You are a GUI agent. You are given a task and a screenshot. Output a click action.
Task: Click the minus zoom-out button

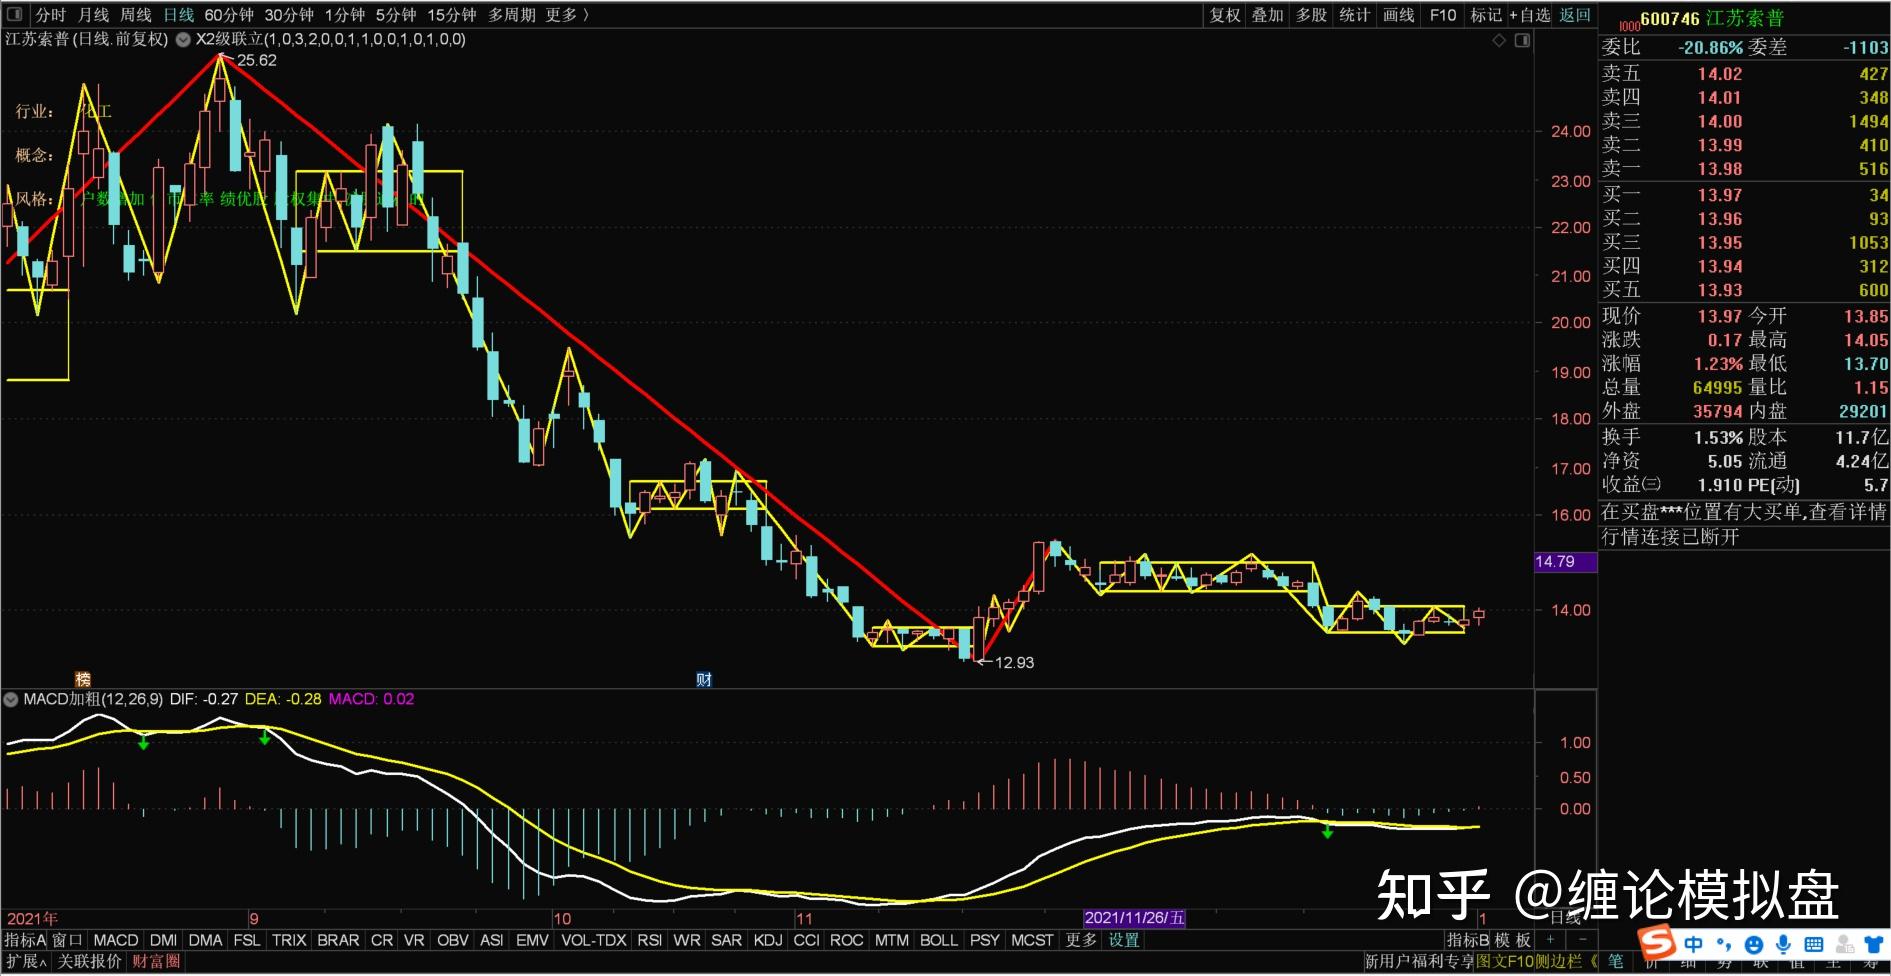pyautogui.click(x=1582, y=940)
